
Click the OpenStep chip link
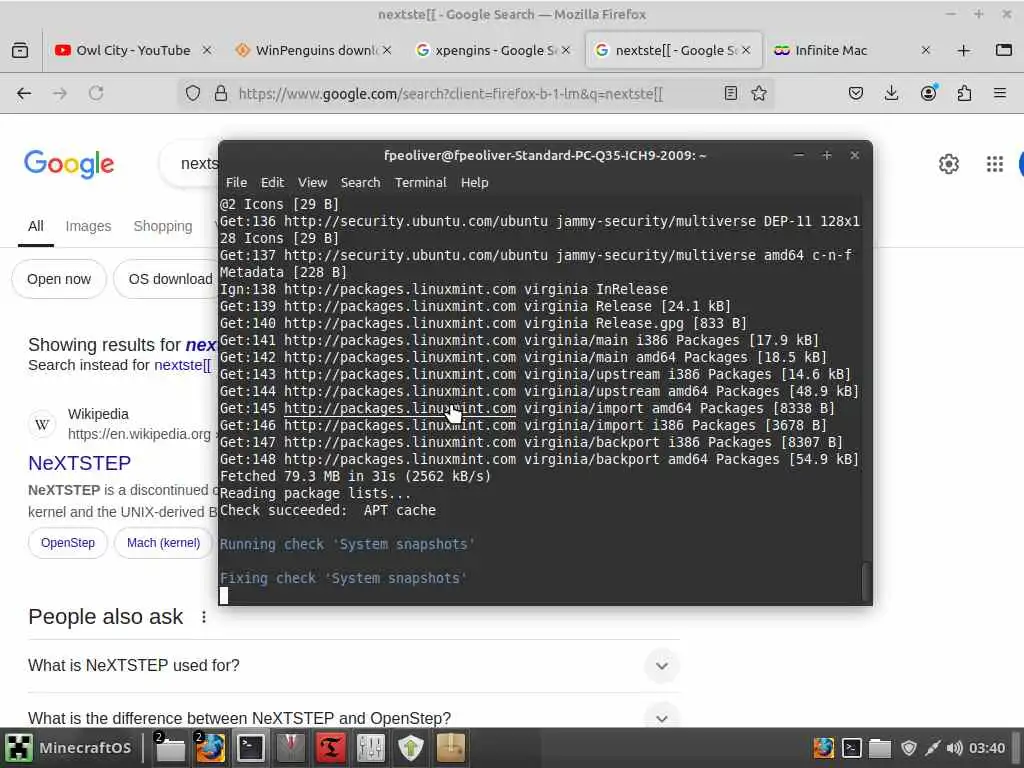[x=68, y=543]
